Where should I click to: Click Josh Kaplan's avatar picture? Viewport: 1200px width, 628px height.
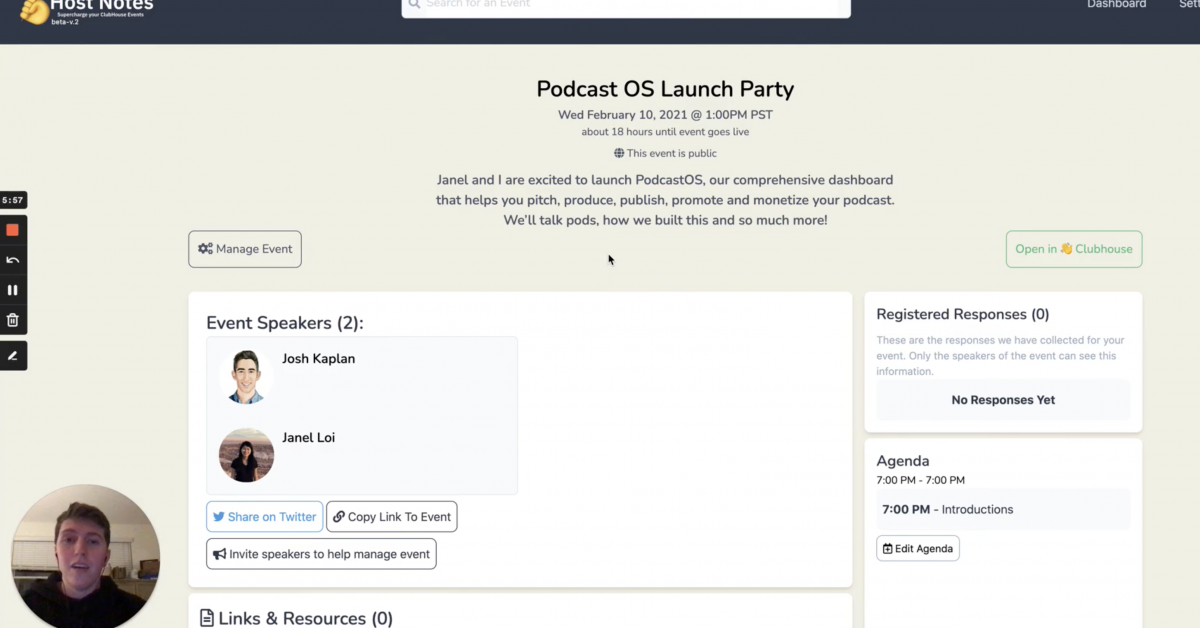[246, 377]
